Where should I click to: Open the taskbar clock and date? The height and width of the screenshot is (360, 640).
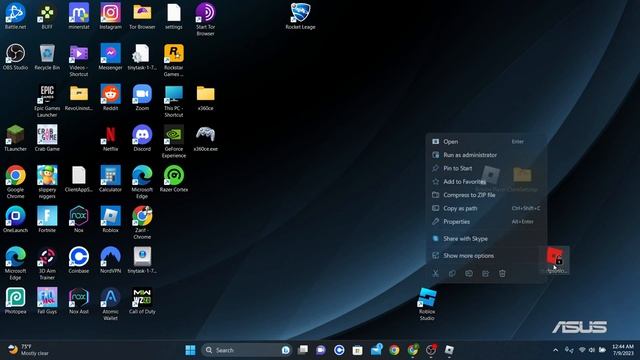click(x=623, y=350)
